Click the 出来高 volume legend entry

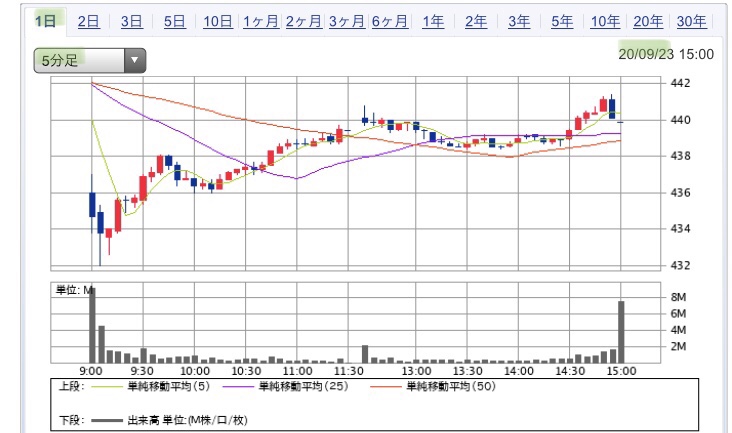pyautogui.click(x=187, y=420)
